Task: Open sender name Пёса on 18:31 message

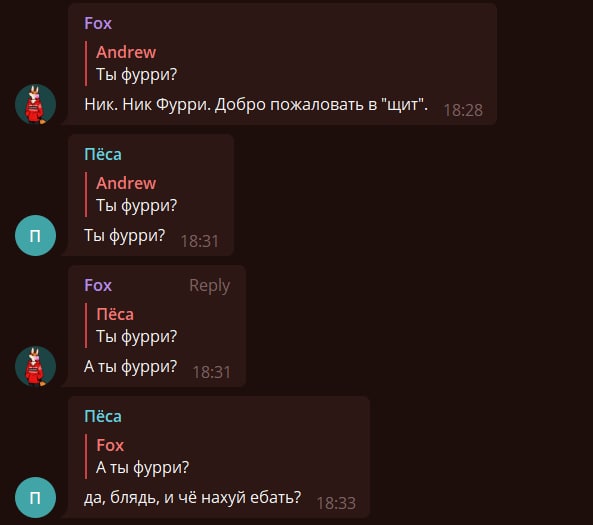Action: [x=103, y=154]
